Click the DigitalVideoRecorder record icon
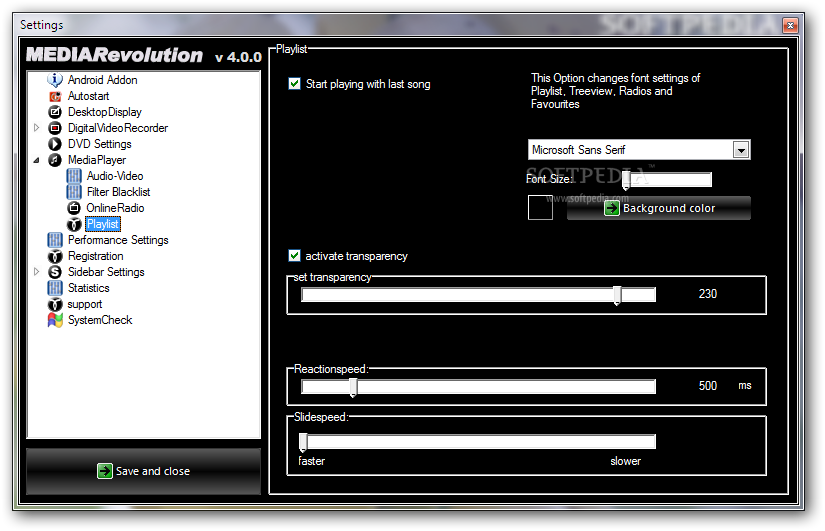 [x=55, y=128]
